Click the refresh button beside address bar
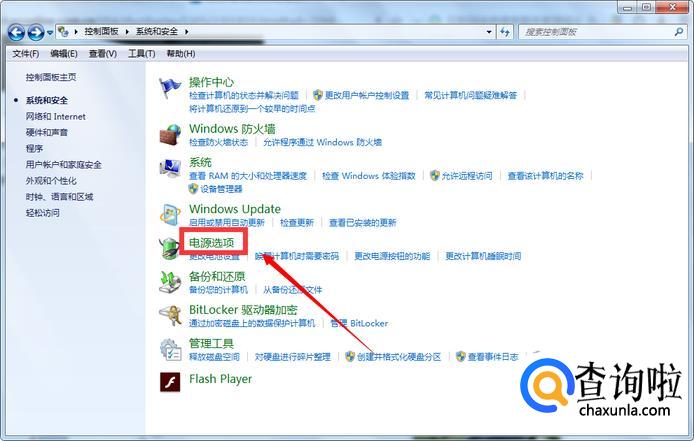 click(505, 32)
